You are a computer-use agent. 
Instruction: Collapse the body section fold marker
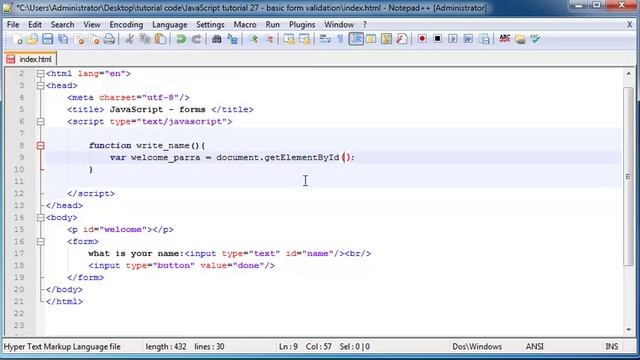40,218
